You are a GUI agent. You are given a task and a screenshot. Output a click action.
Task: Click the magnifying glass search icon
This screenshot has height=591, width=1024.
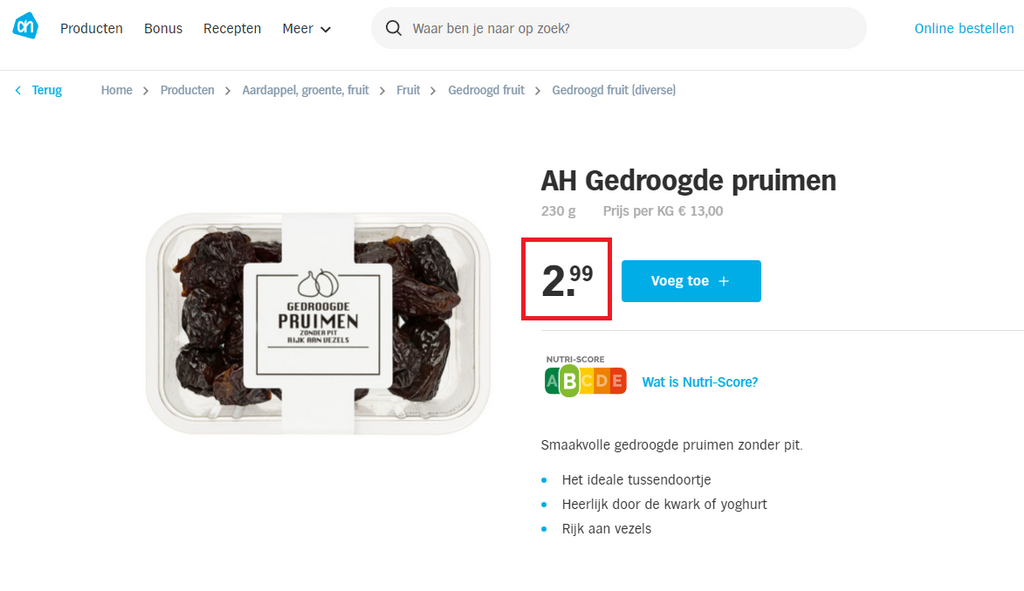point(393,28)
